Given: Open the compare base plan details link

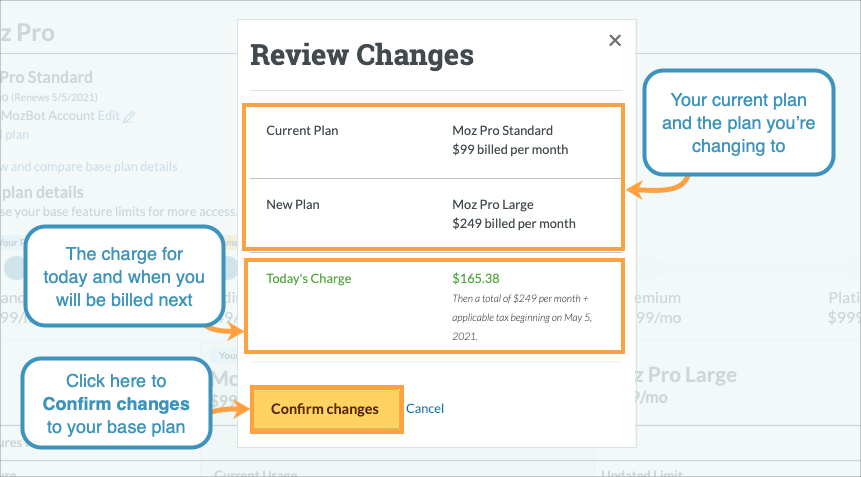Looking at the screenshot, I should [x=90, y=167].
